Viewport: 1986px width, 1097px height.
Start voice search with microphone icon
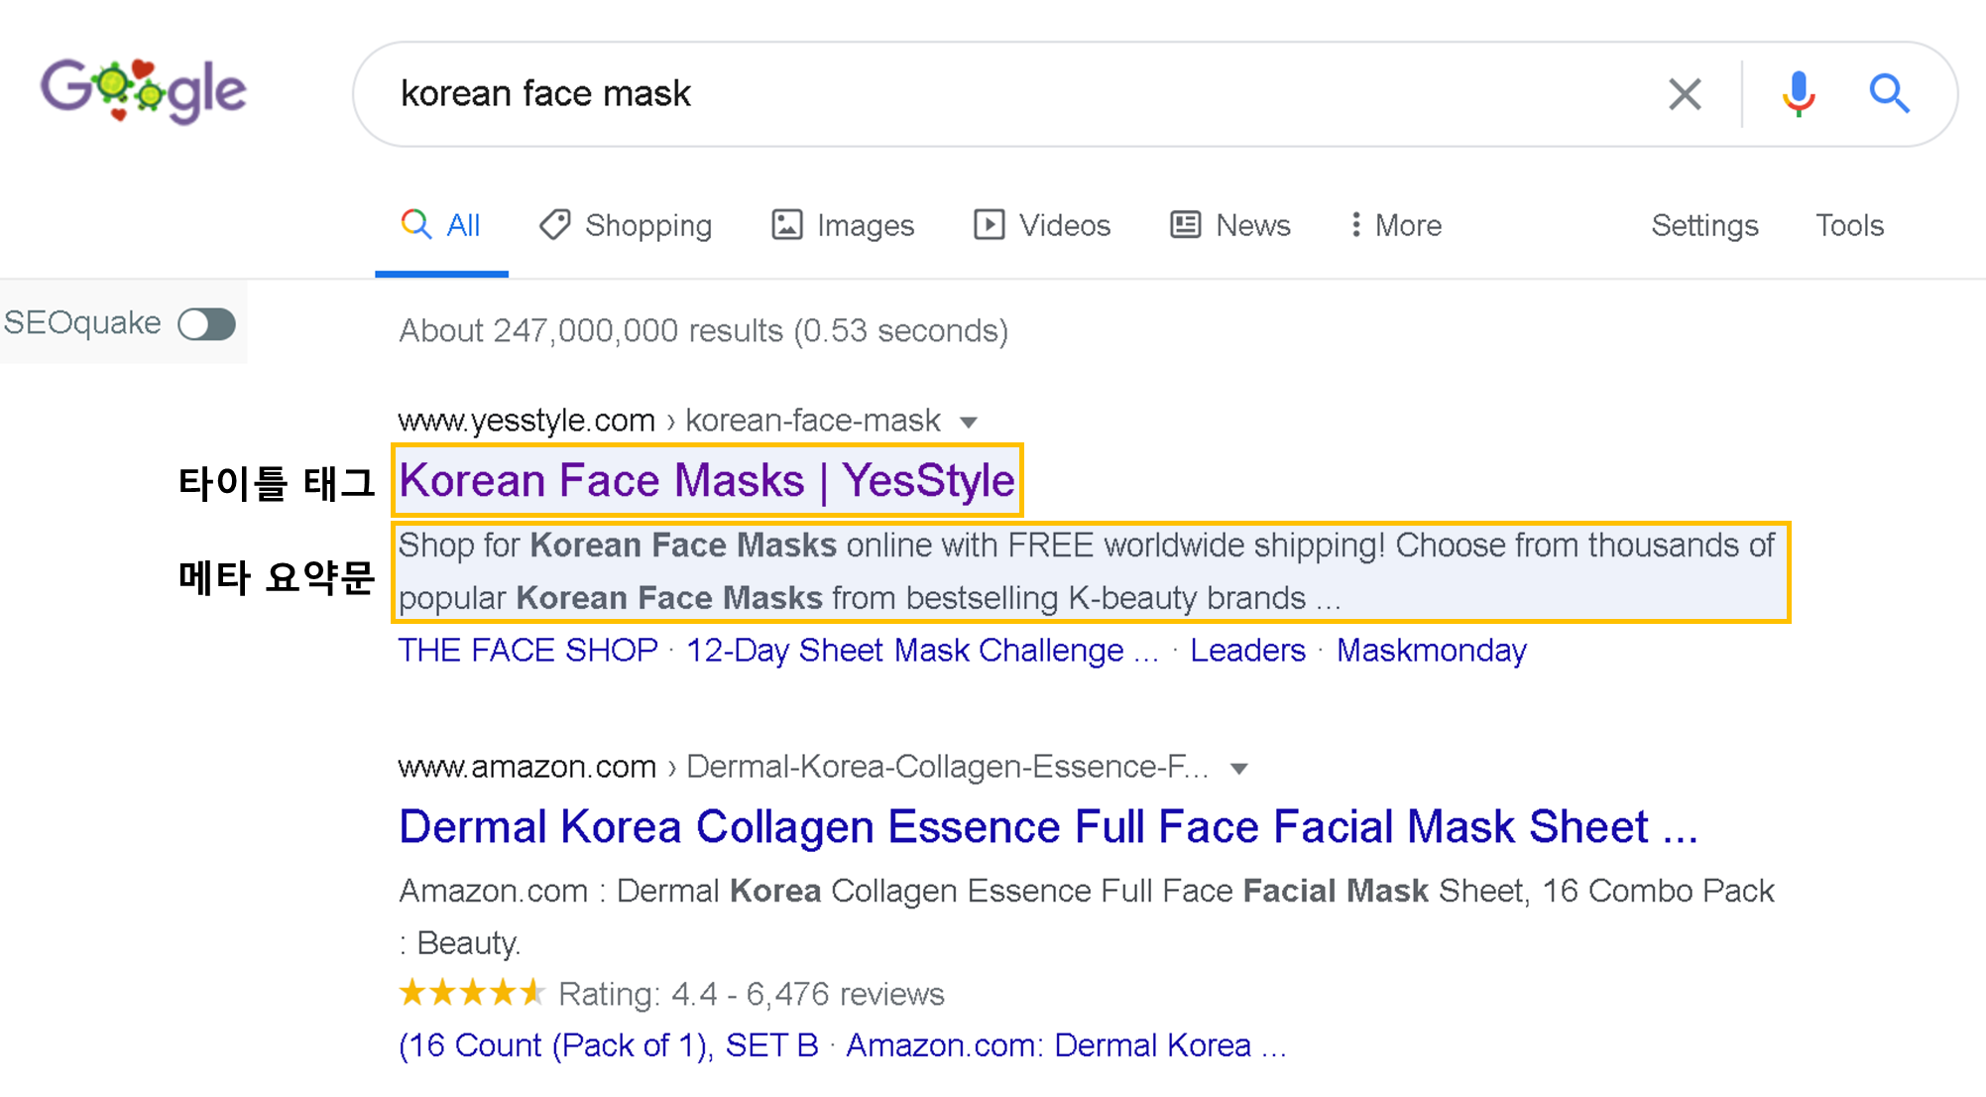1798,94
